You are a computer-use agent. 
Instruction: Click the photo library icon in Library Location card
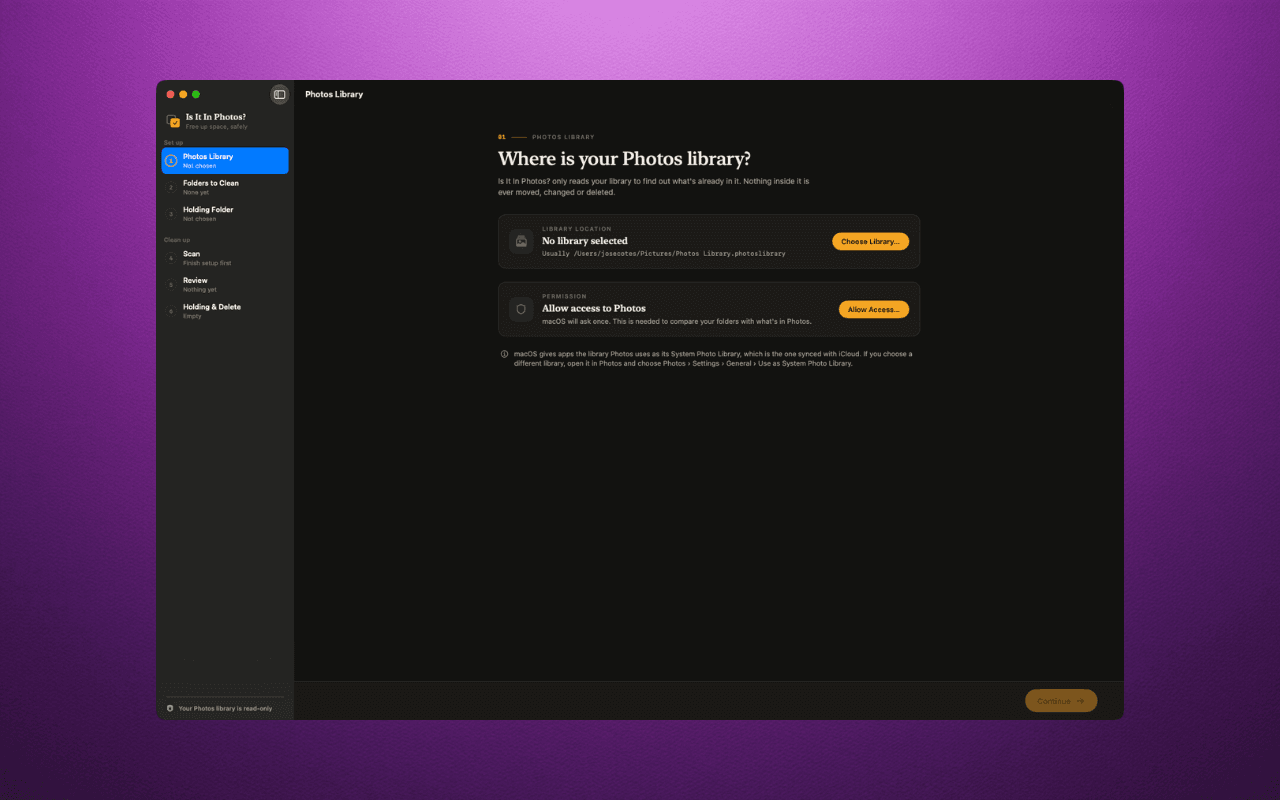[x=521, y=241]
